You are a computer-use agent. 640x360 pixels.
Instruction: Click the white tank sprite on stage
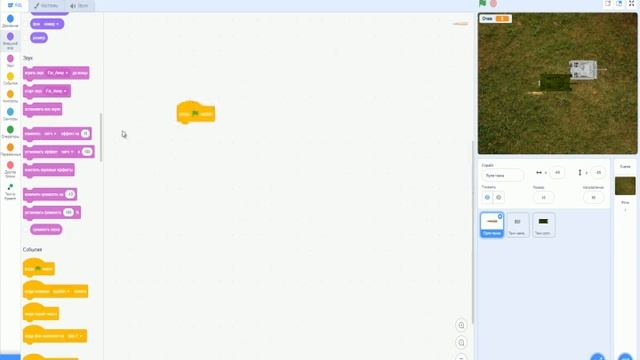click(x=583, y=69)
